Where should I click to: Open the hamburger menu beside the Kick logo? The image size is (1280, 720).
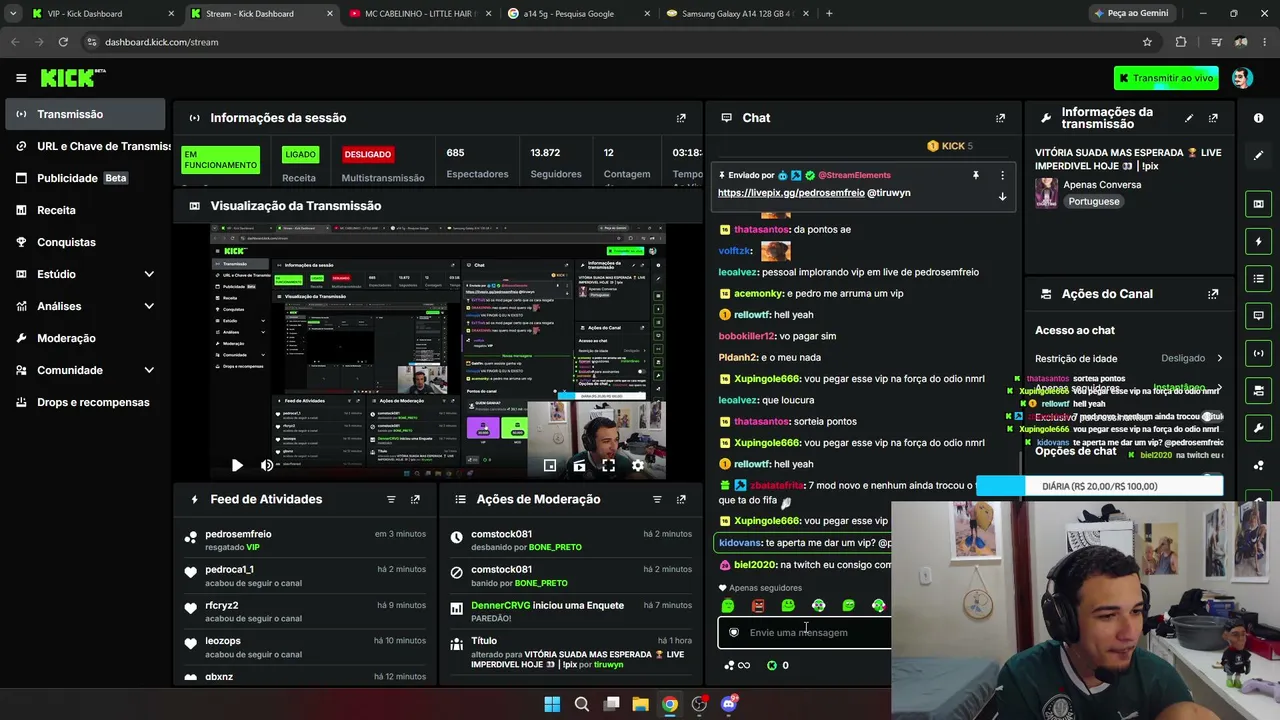[x=21, y=78]
